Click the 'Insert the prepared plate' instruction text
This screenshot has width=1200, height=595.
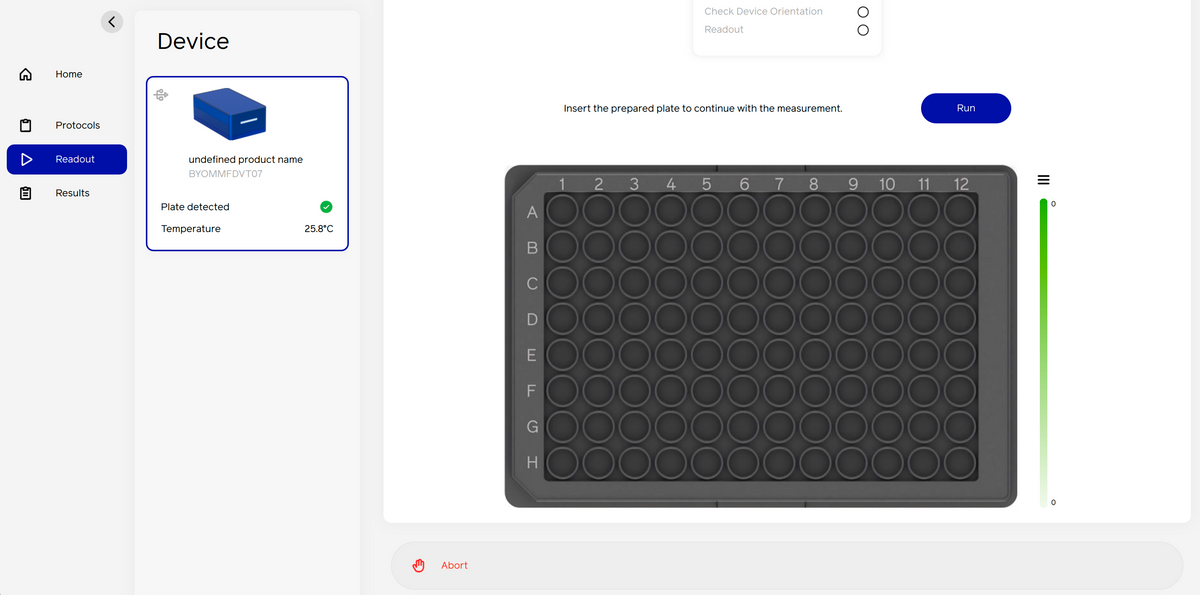[x=703, y=108]
